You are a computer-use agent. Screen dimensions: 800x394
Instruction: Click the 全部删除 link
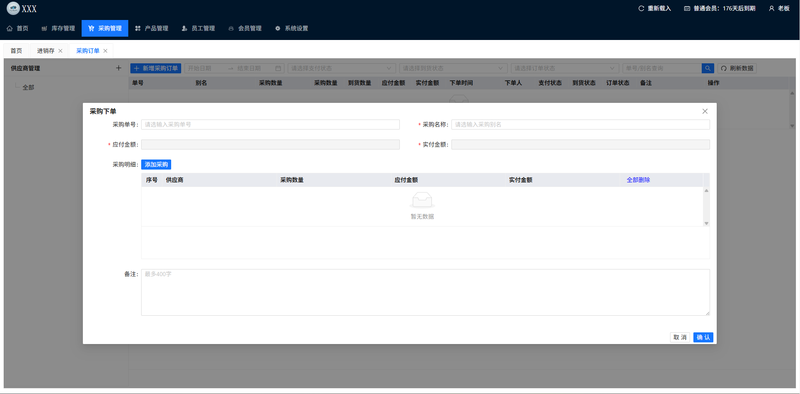pos(638,180)
